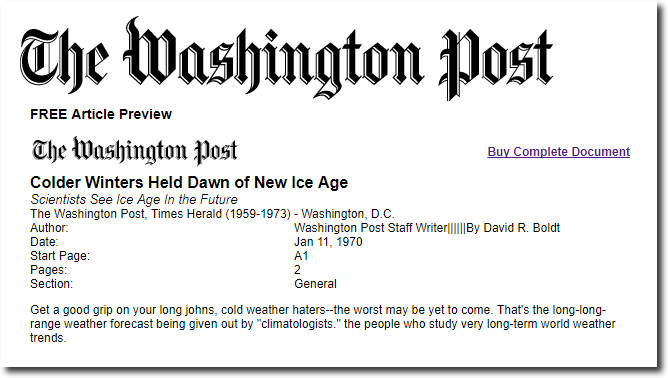Click the Start Page label
The height and width of the screenshot is (378, 668).
pos(60,256)
